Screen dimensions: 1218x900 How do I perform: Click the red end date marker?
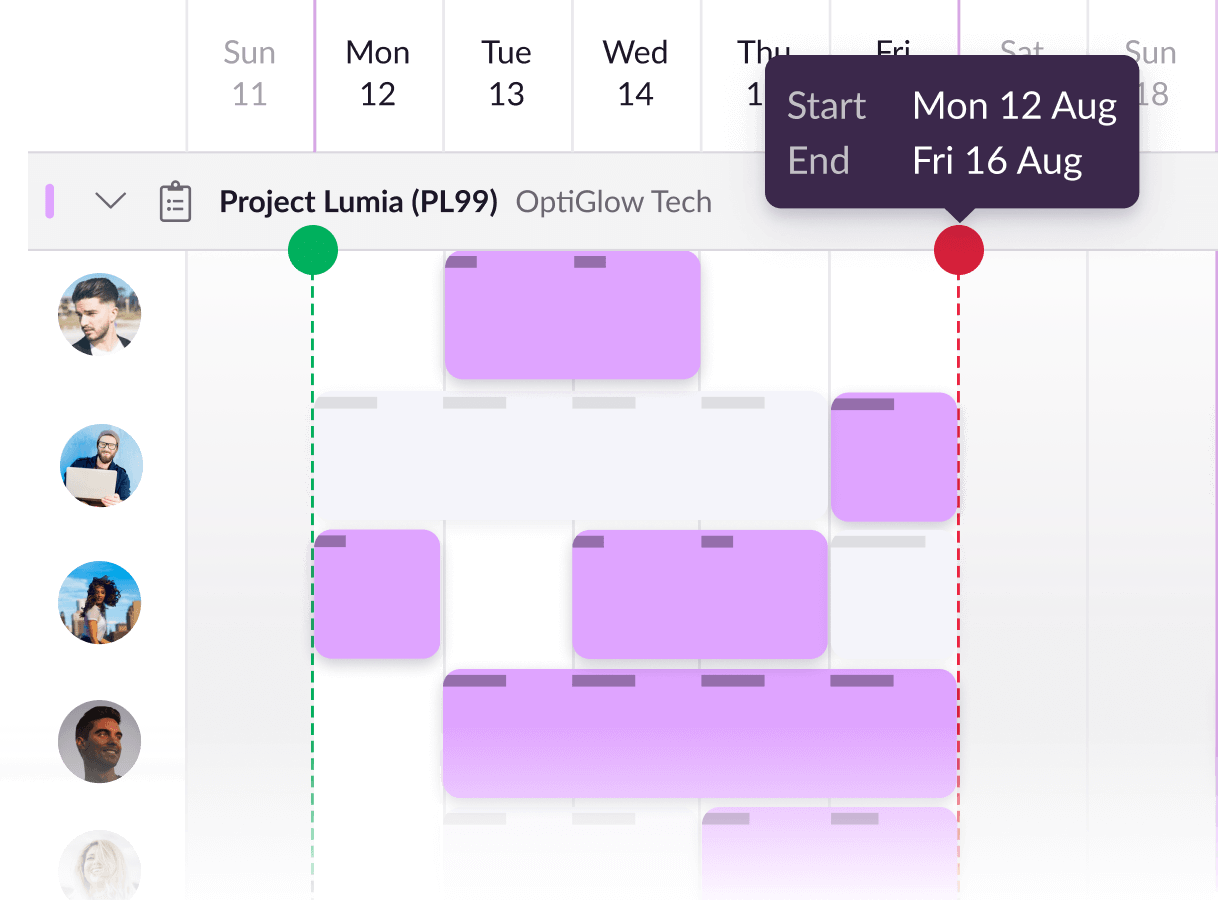pyautogui.click(x=958, y=250)
